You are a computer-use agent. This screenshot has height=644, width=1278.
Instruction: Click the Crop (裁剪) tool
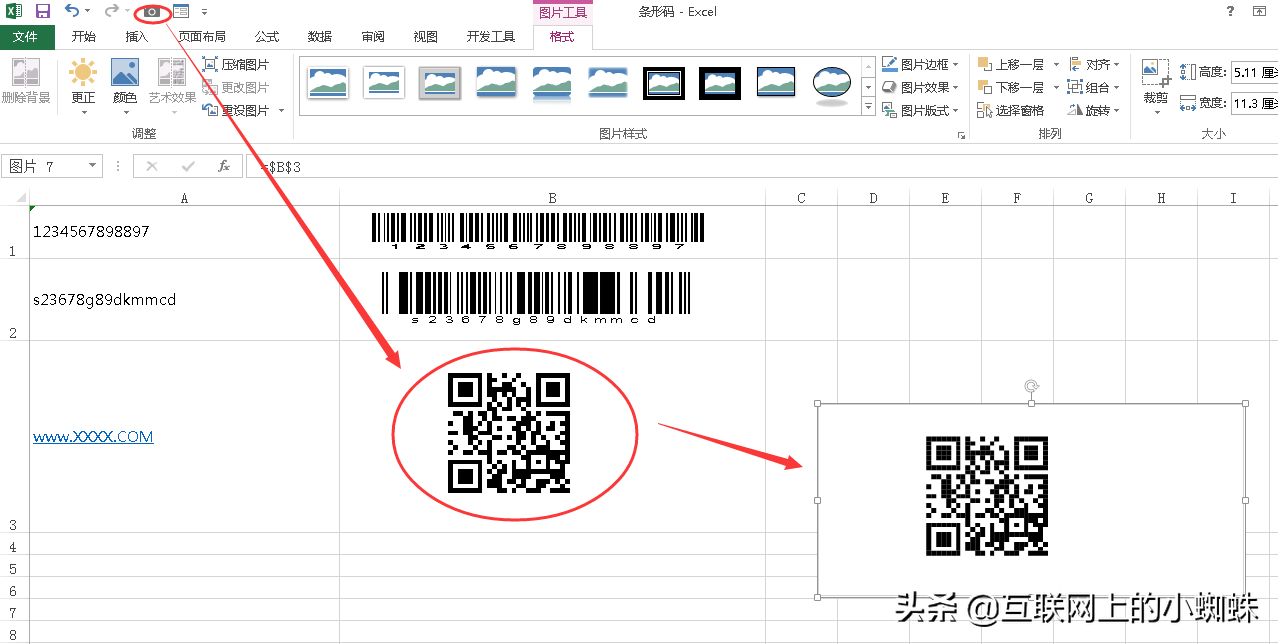(x=1156, y=85)
